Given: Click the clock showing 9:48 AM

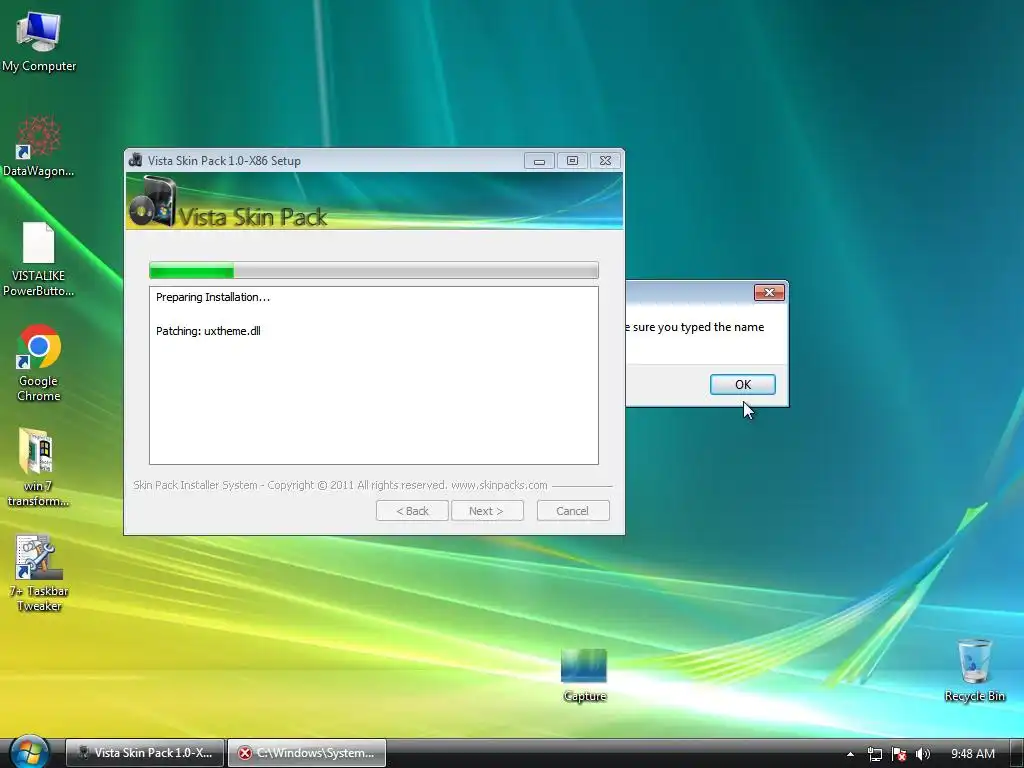Looking at the screenshot, I should click(x=972, y=754).
